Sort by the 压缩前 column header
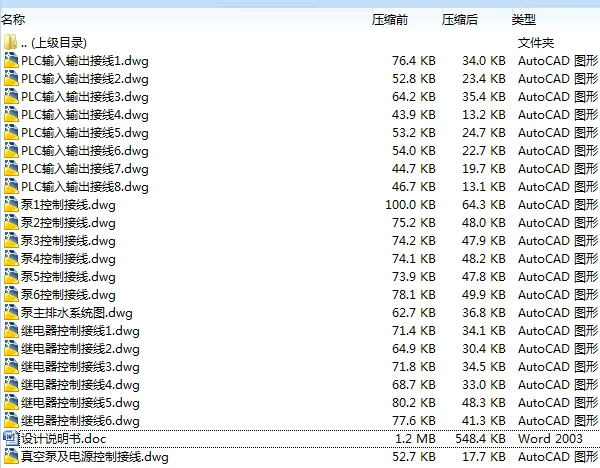This screenshot has width=600, height=468. [x=390, y=19]
